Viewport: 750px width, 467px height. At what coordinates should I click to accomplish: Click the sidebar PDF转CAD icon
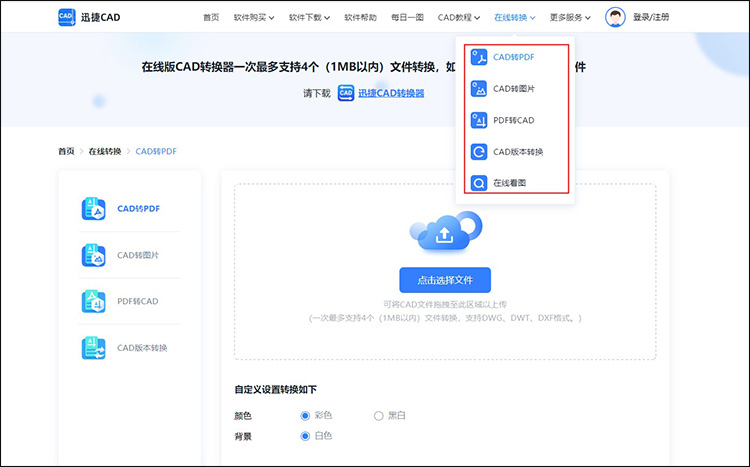(x=94, y=301)
